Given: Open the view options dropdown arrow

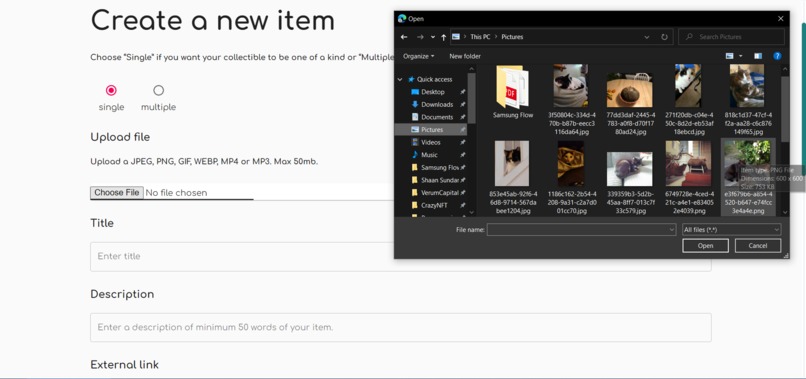Looking at the screenshot, I should (741, 56).
